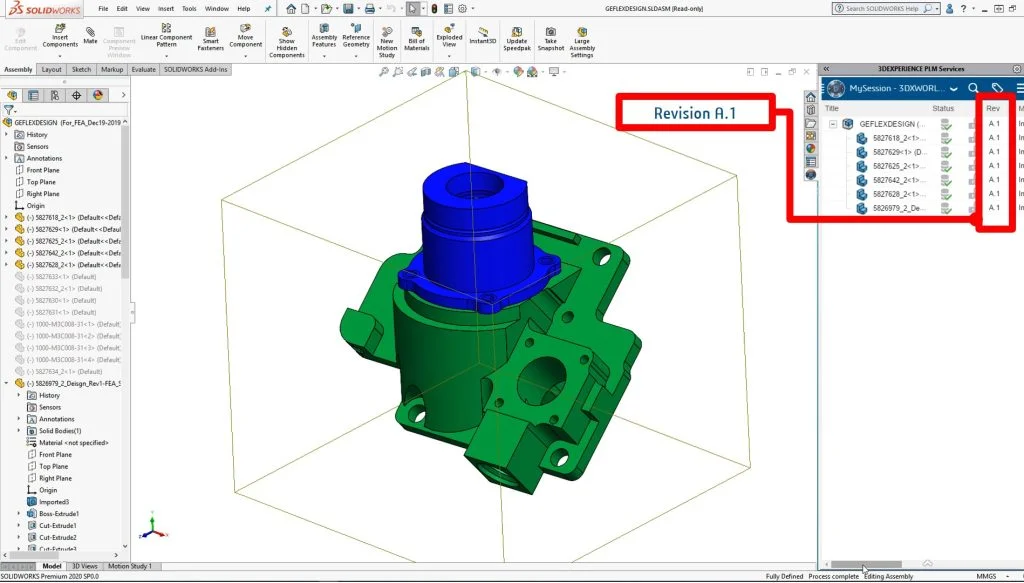Open Assembly Features tool
This screenshot has width=1024, height=583.
pos(324,37)
